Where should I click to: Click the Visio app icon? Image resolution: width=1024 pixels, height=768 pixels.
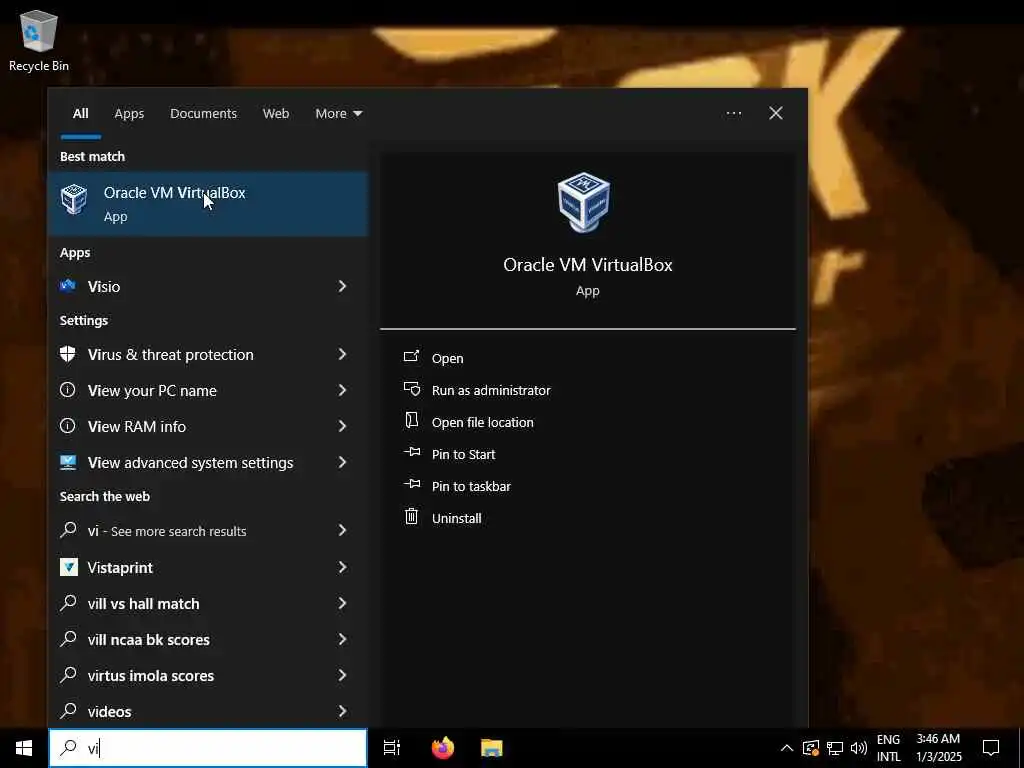click(x=68, y=285)
